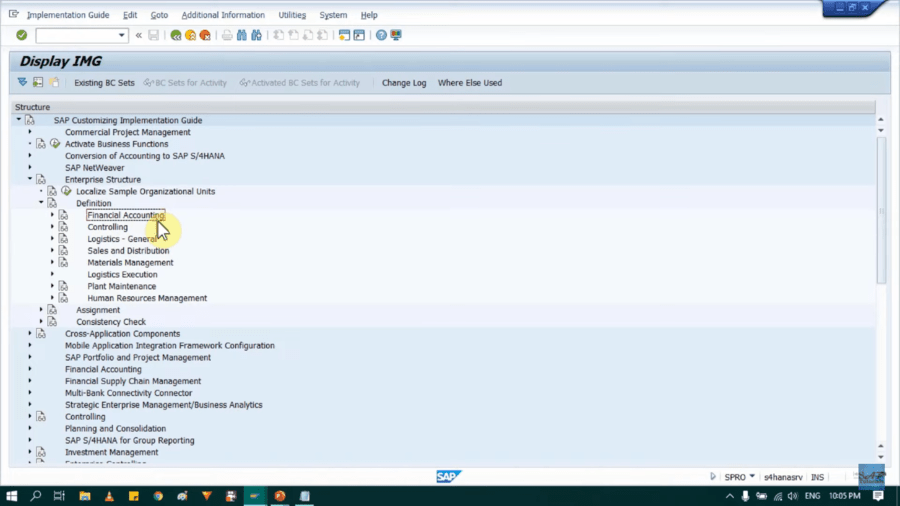The width and height of the screenshot is (900, 506).
Task: Click the activity icon beside Localize Sample Organizational Units
Action: coord(67,192)
